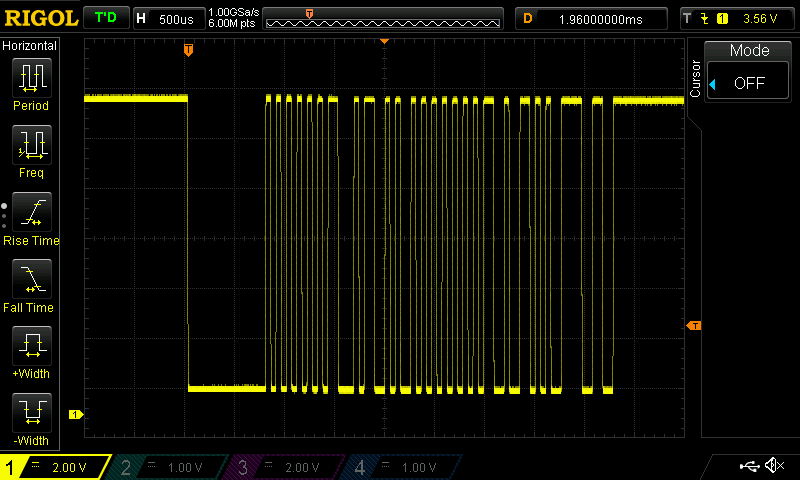
Task: Click the page indicator dots on left menu
Action: [x=4, y=216]
